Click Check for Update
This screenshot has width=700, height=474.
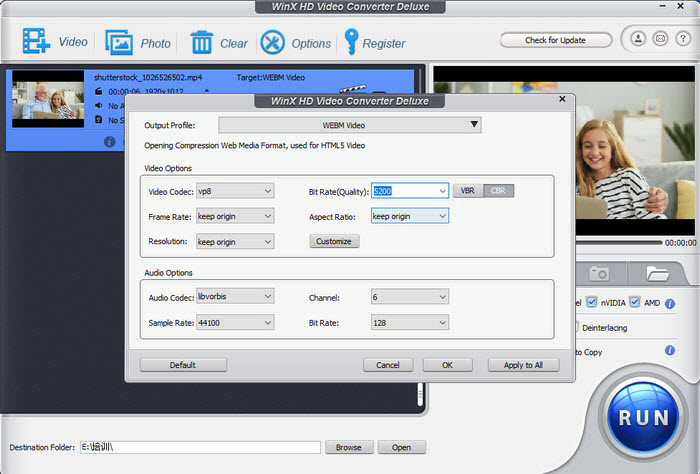coord(556,40)
